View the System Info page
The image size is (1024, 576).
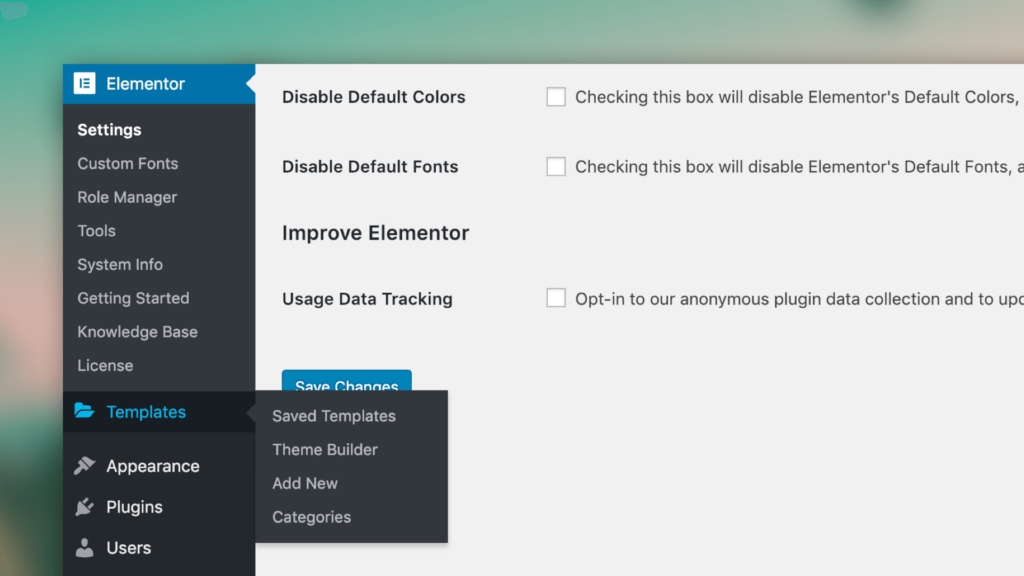[x=120, y=264]
